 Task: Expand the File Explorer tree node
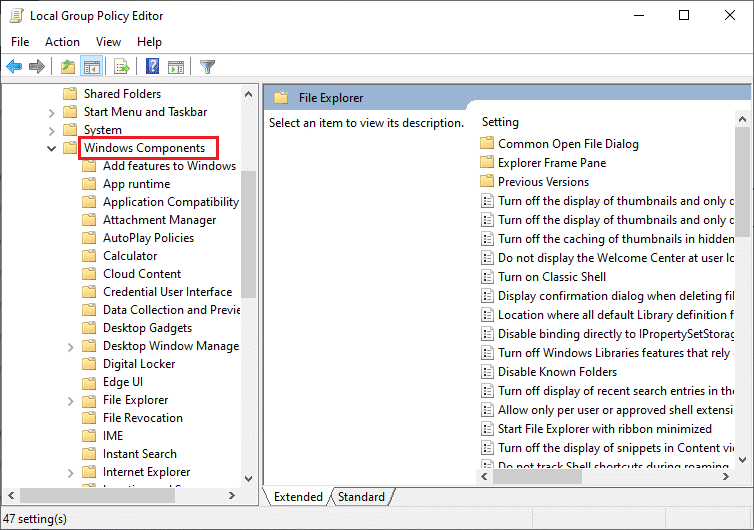pos(71,401)
